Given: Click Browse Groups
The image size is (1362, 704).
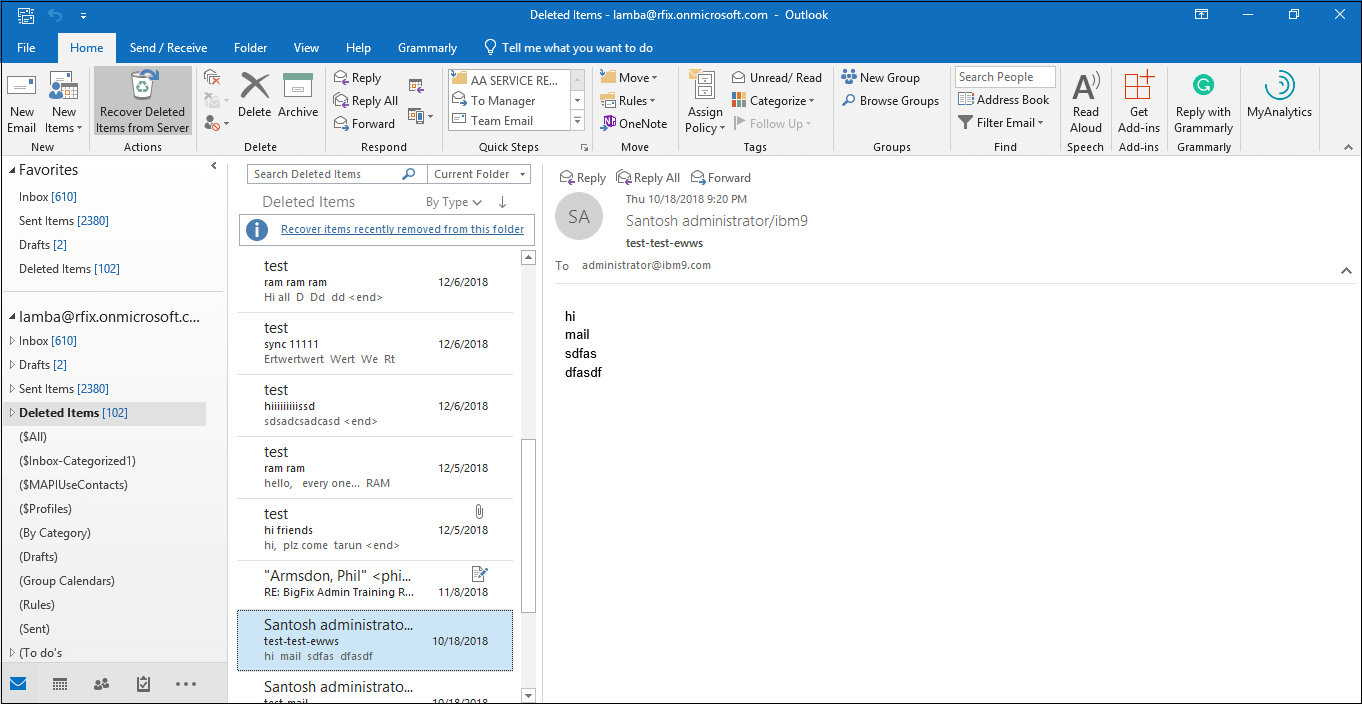Looking at the screenshot, I should click(x=890, y=101).
